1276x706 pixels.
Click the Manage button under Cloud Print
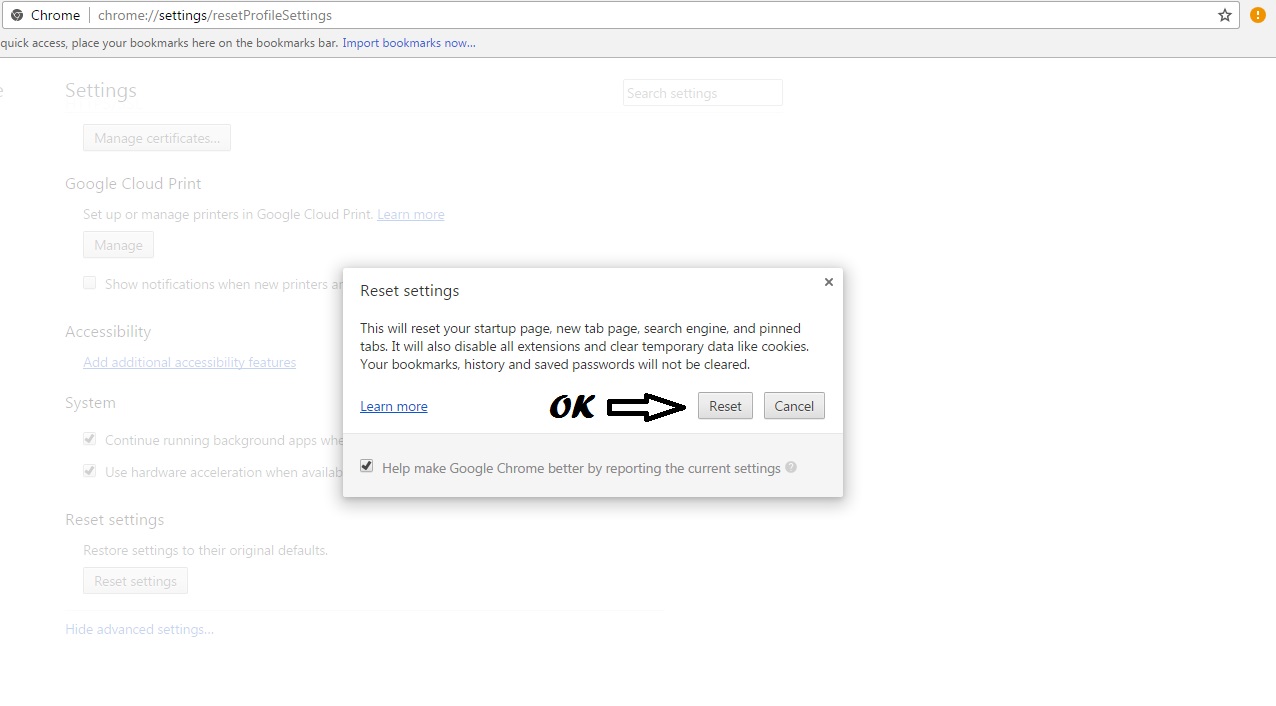click(118, 245)
